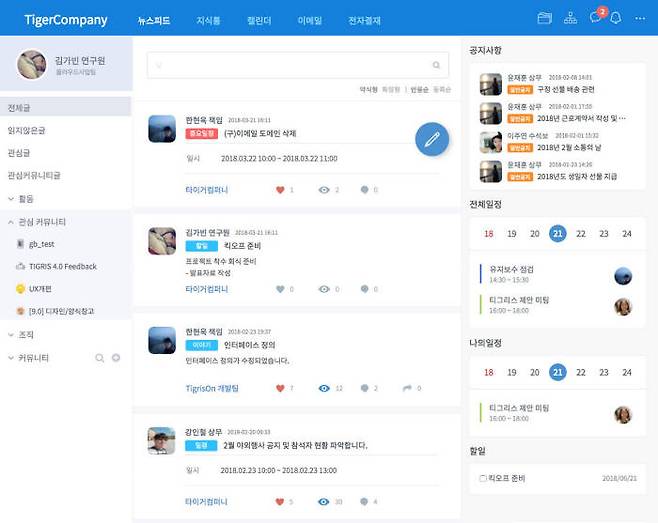Collapse the 관심 커뮤니티 section
Image resolution: width=658 pixels, height=523 pixels.
point(11,222)
